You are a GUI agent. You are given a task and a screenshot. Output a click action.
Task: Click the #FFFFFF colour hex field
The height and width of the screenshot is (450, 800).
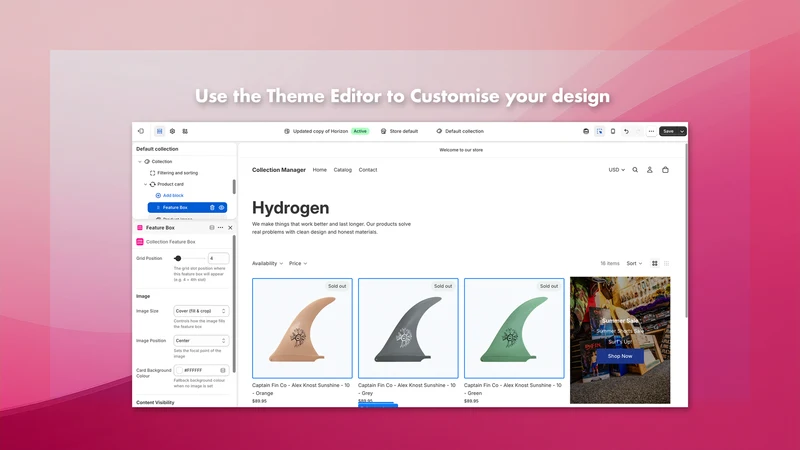tap(201, 370)
